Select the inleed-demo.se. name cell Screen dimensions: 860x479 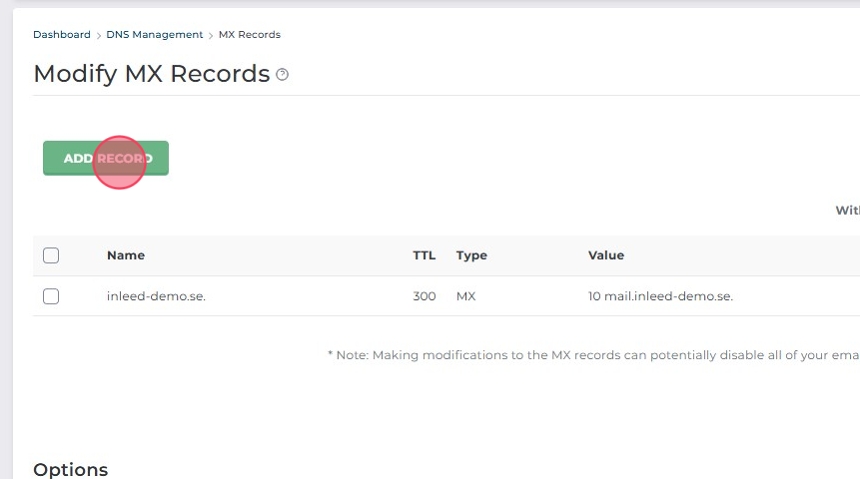156,297
